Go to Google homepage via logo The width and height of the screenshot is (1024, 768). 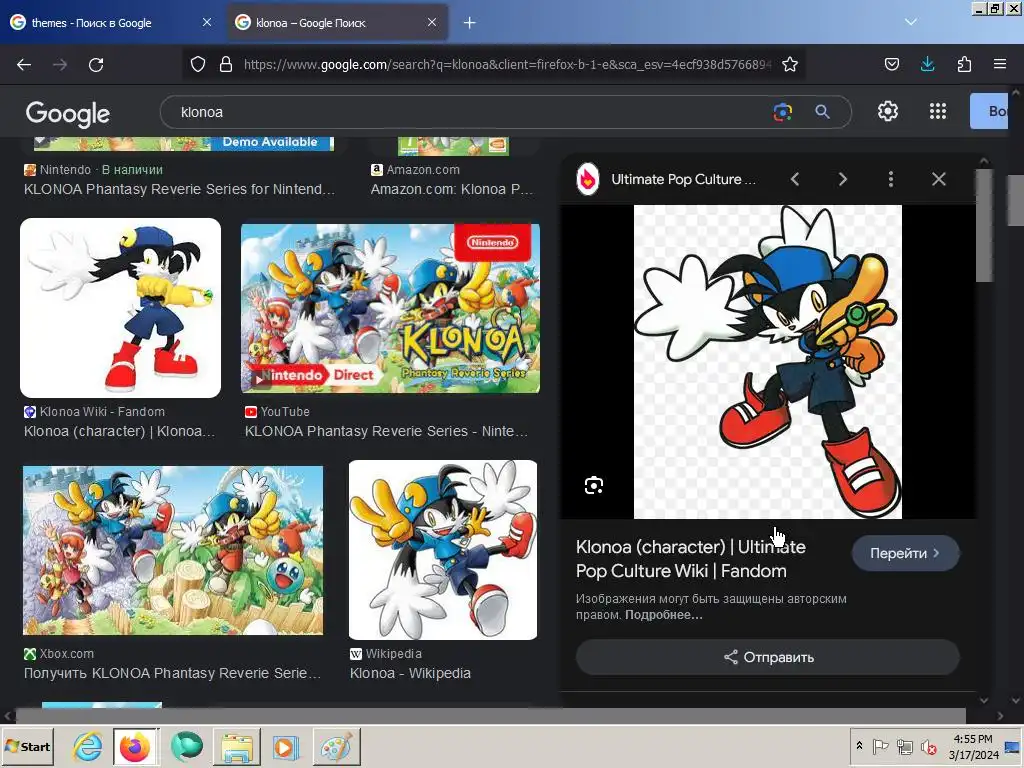point(68,114)
